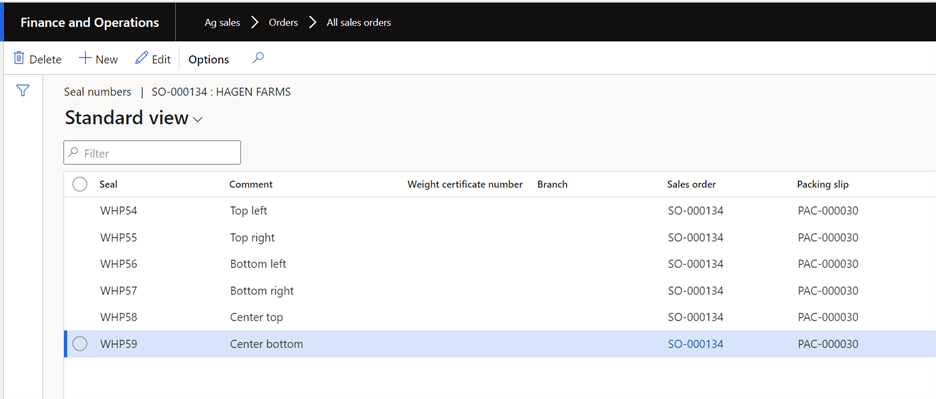Open the search magnifier in action bar
Viewport: 936px width, 399px height.
(258, 58)
